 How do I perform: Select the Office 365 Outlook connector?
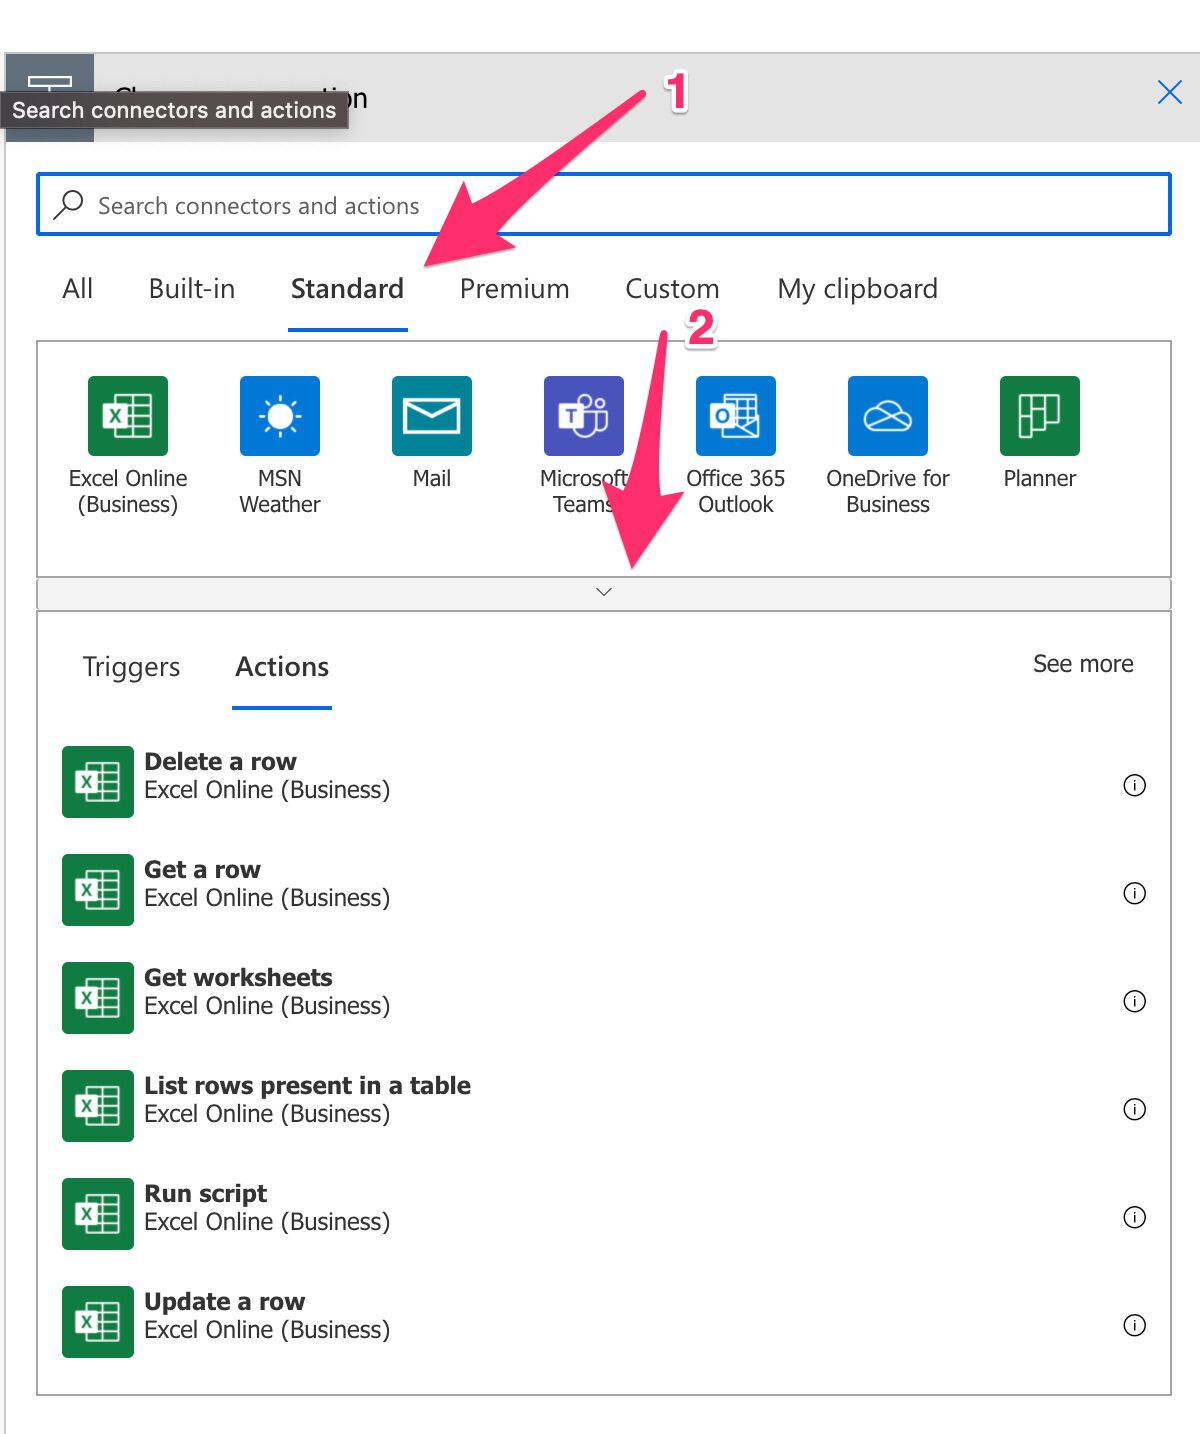coord(735,415)
